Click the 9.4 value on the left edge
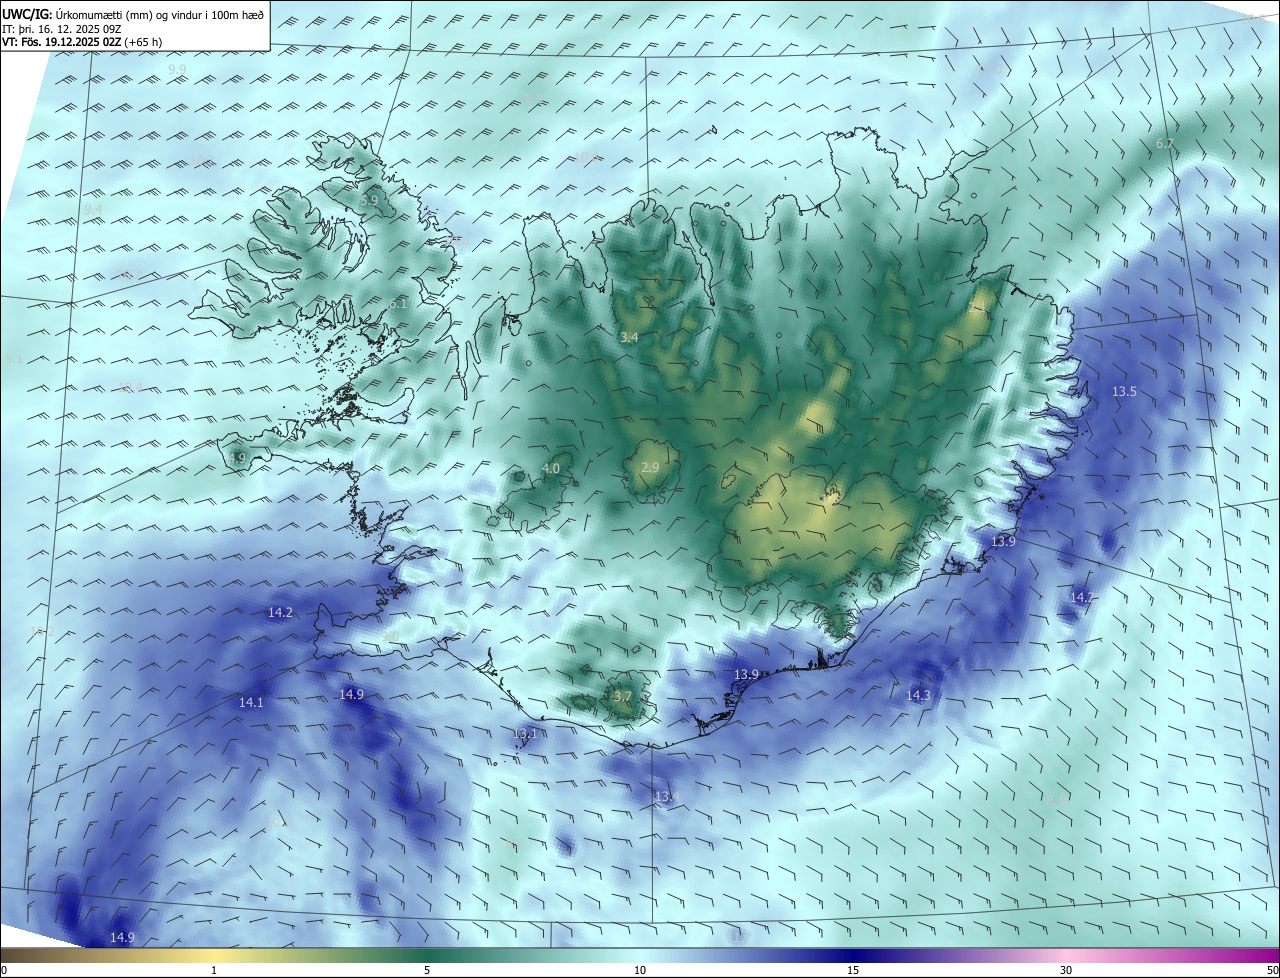This screenshot has width=1280, height=978. point(93,209)
